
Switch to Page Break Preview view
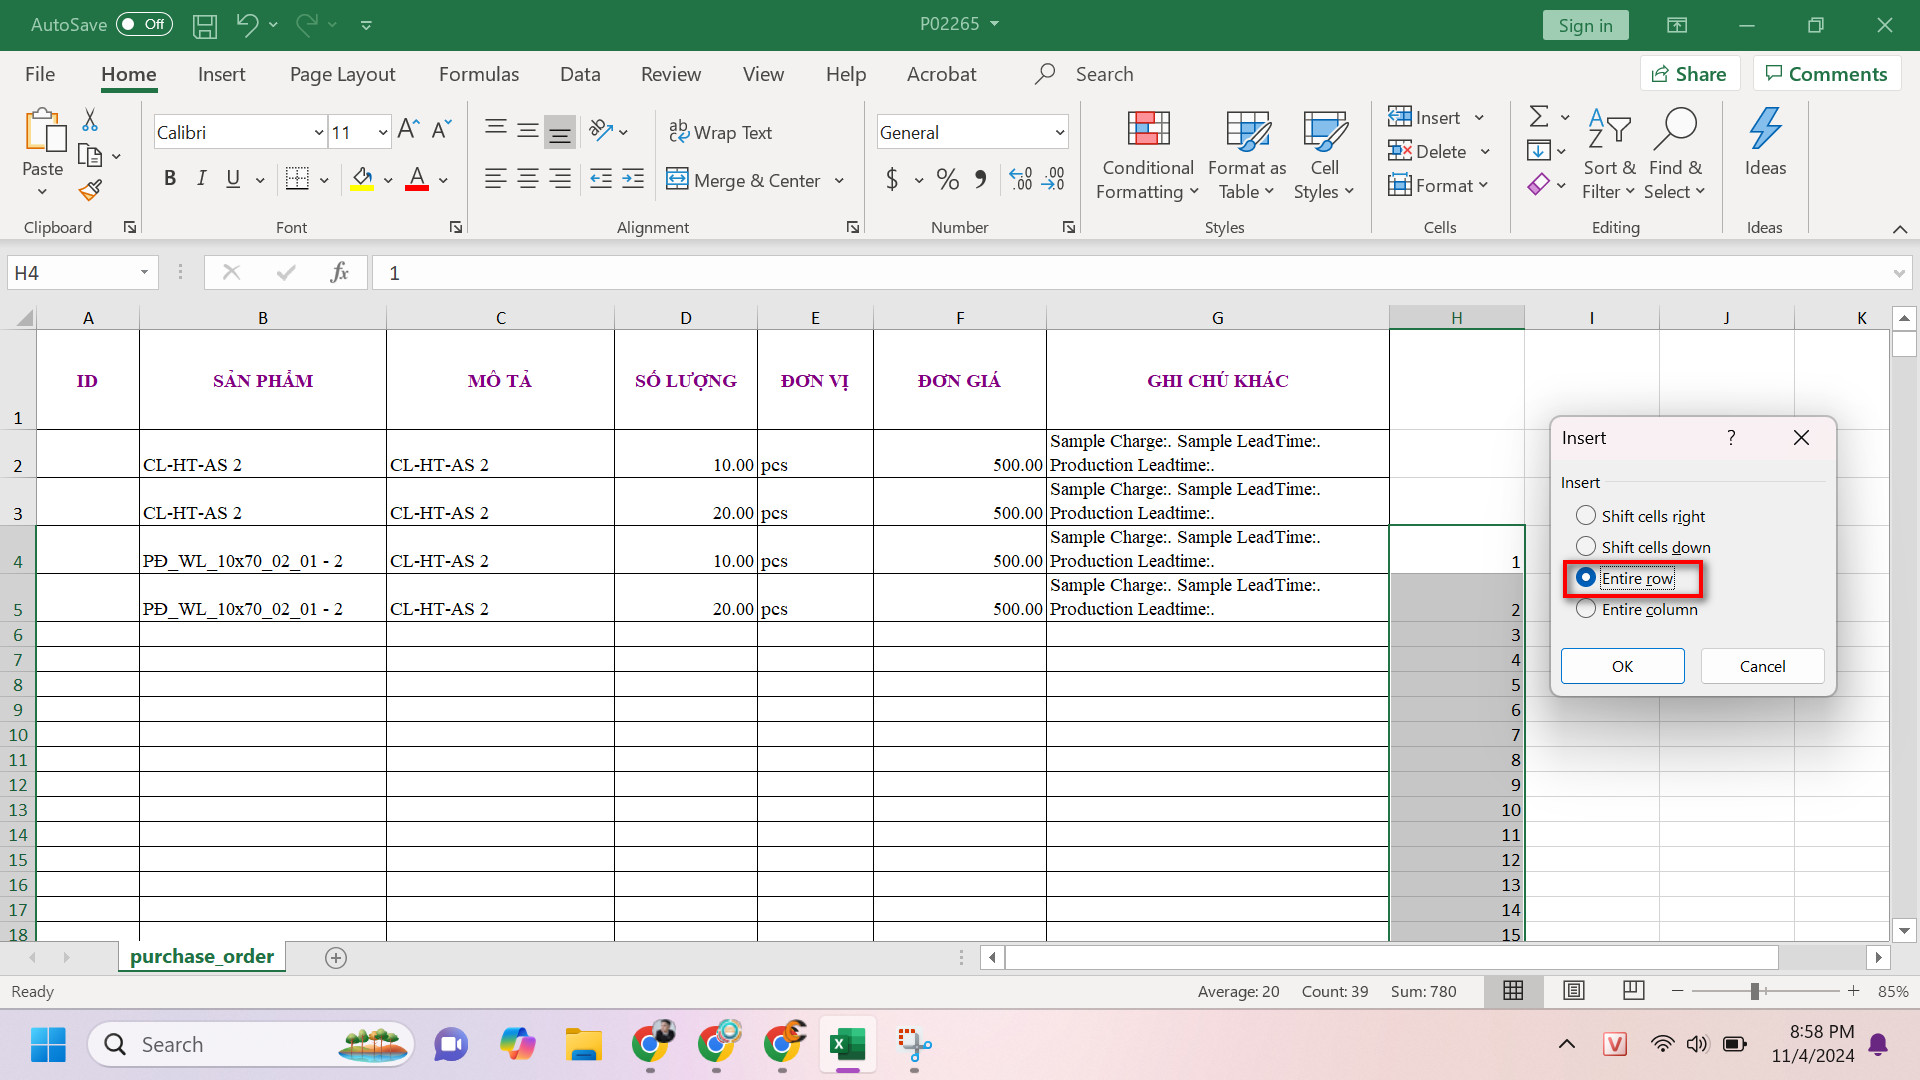click(1633, 991)
